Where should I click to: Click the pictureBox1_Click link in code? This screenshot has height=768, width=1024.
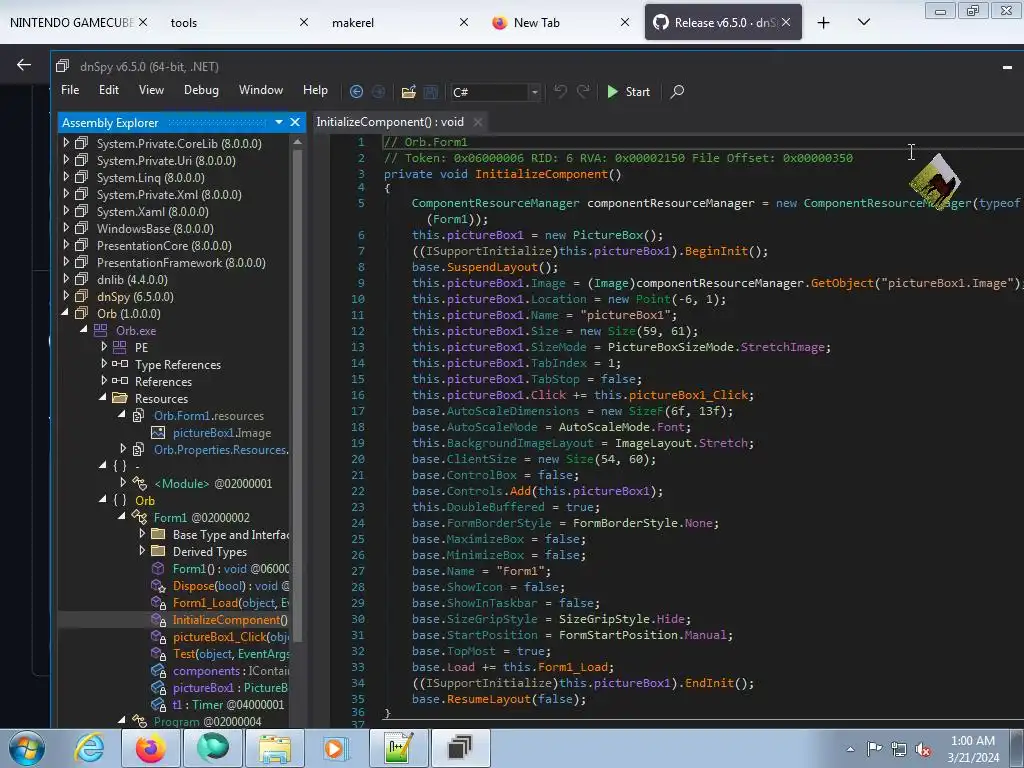(690, 395)
